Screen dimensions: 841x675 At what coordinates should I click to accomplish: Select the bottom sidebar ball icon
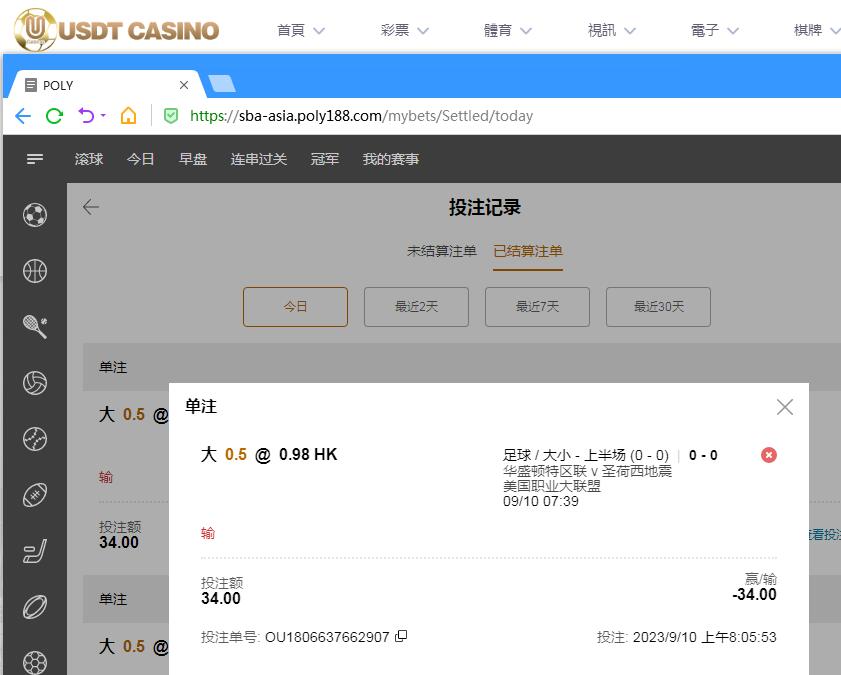pyautogui.click(x=35, y=662)
